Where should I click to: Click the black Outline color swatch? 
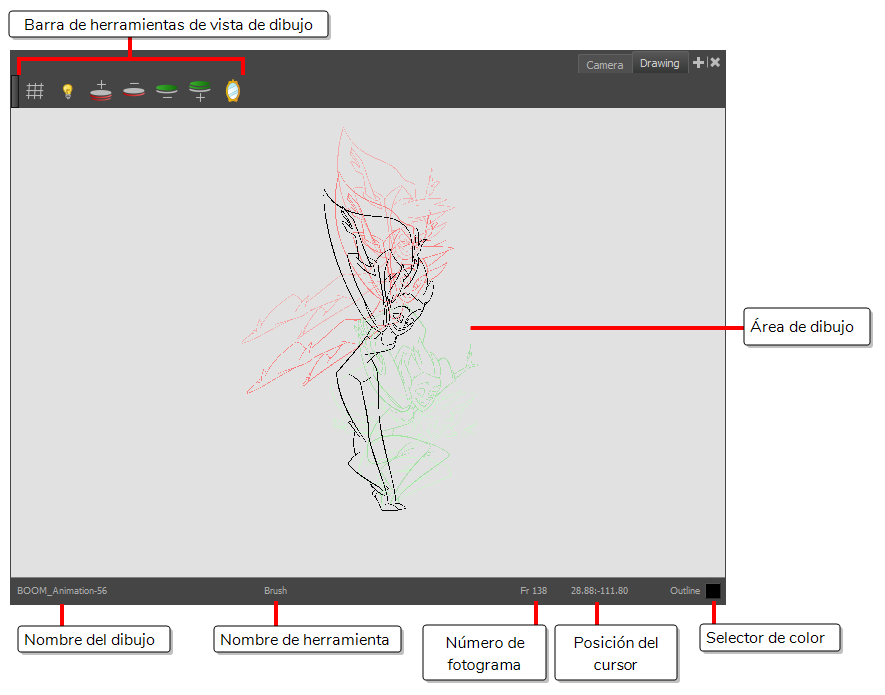(713, 591)
